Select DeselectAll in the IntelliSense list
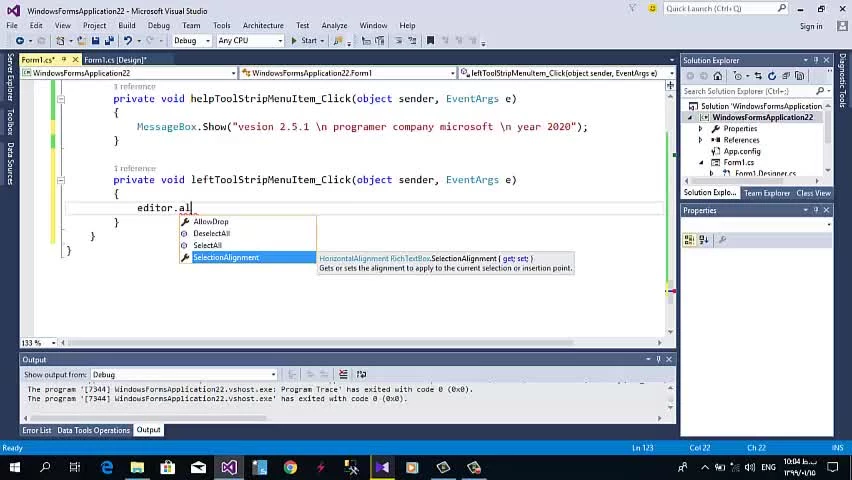This screenshot has width=852, height=480. click(248, 234)
